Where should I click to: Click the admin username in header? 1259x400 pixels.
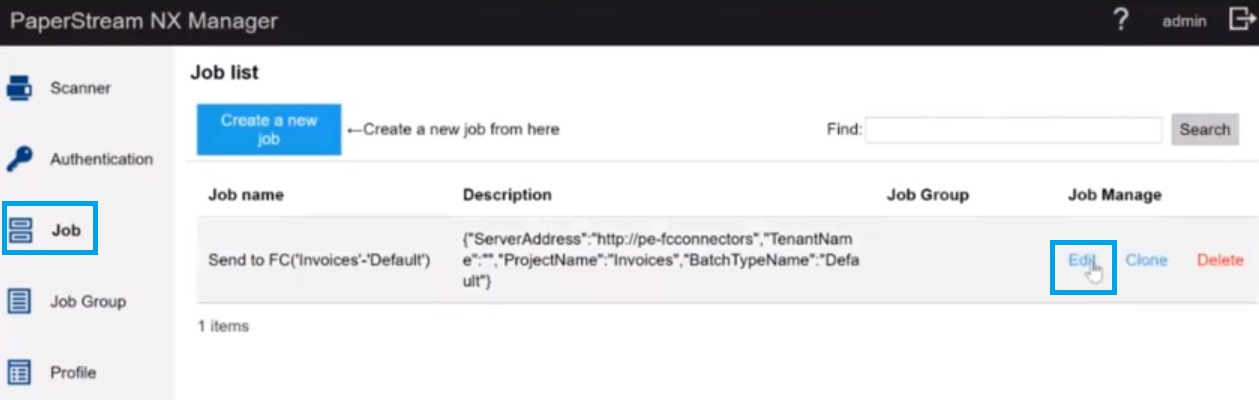pos(1184,22)
